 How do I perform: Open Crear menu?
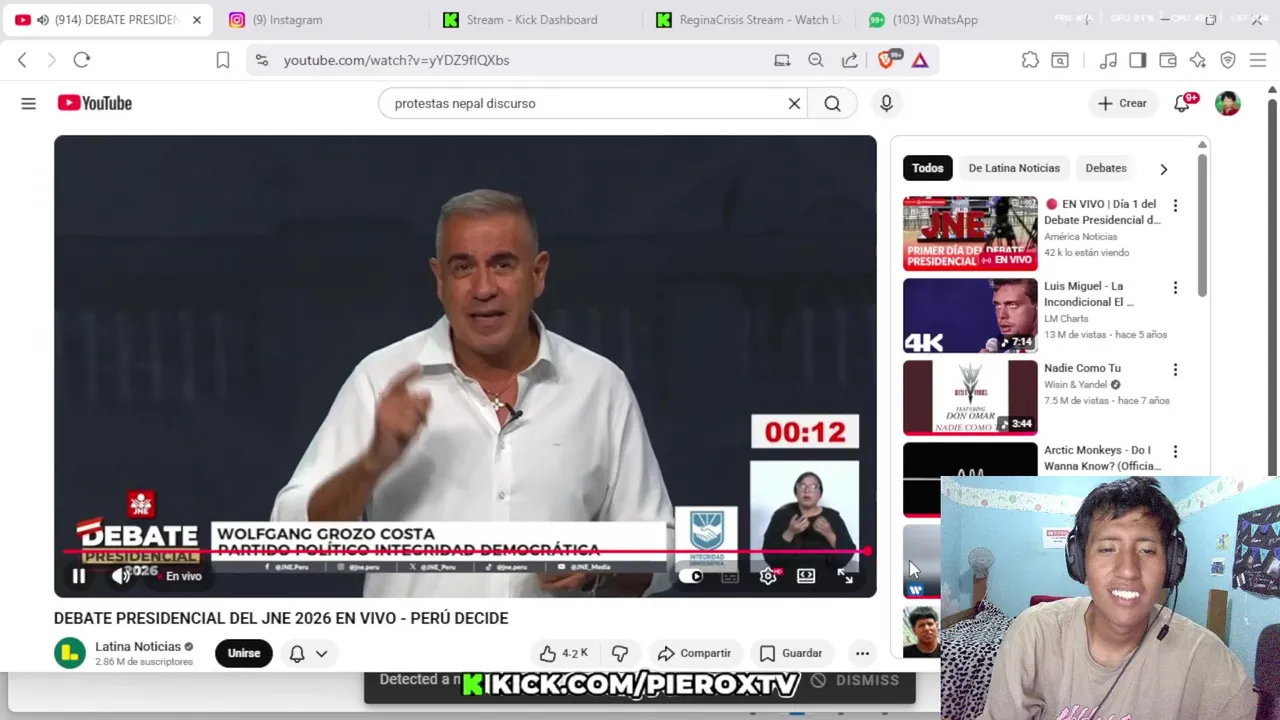pos(1122,103)
